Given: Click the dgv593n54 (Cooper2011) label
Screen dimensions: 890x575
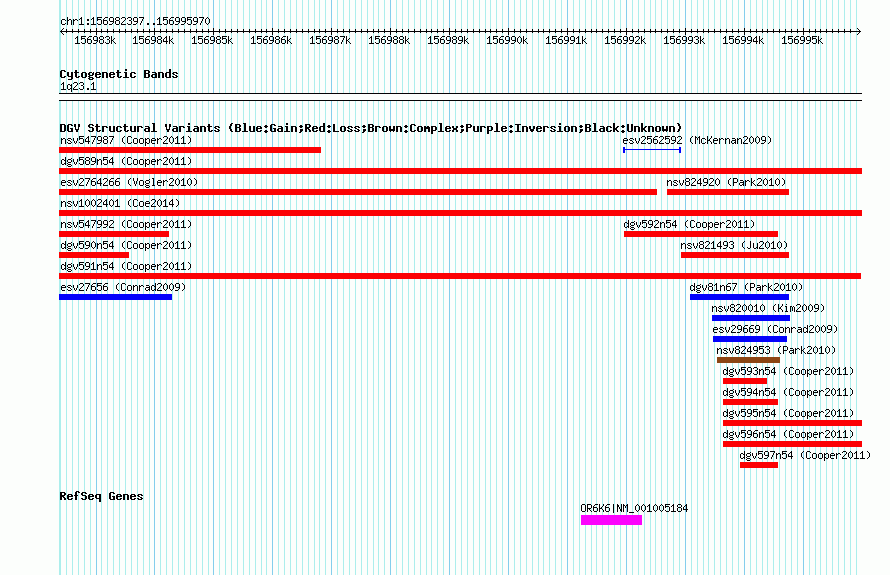Looking at the screenshot, I should point(788,371).
